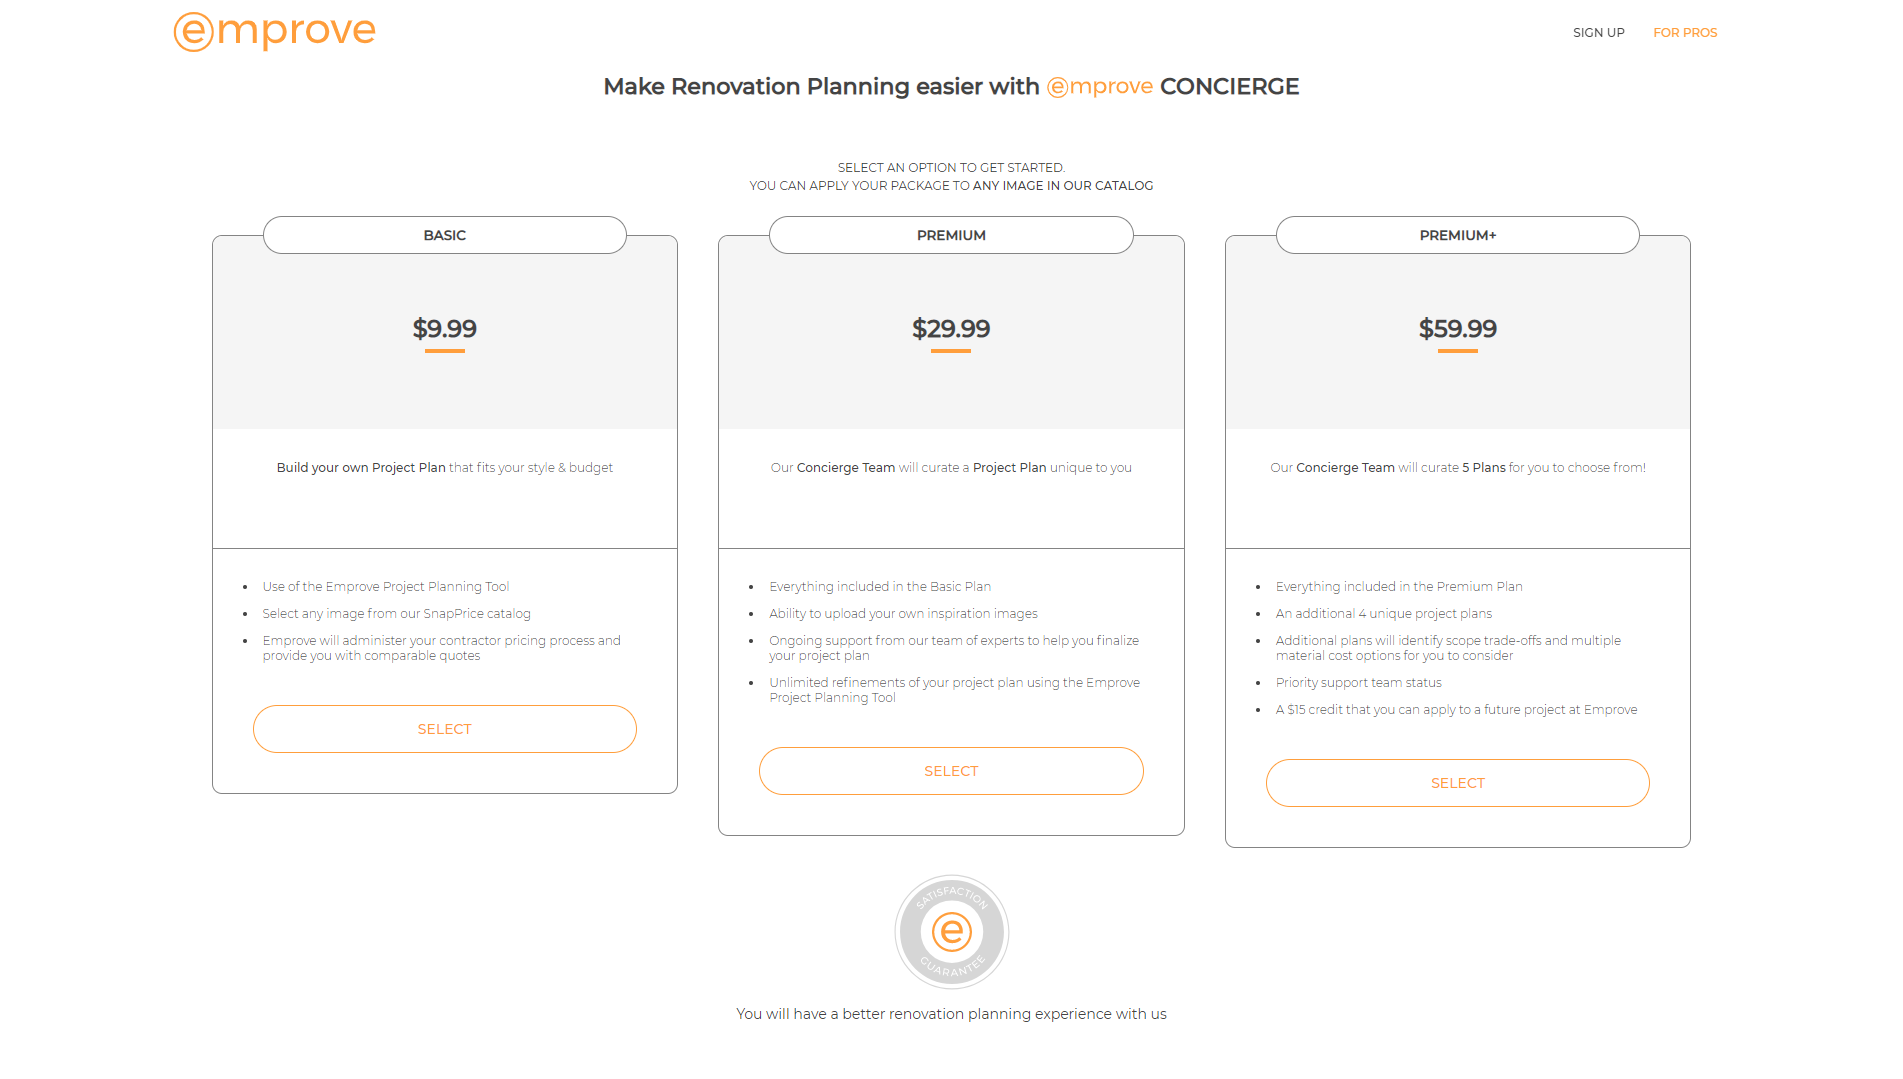Click the PREMIUM+ plan title pill
The width and height of the screenshot is (1903, 1079).
click(1457, 235)
